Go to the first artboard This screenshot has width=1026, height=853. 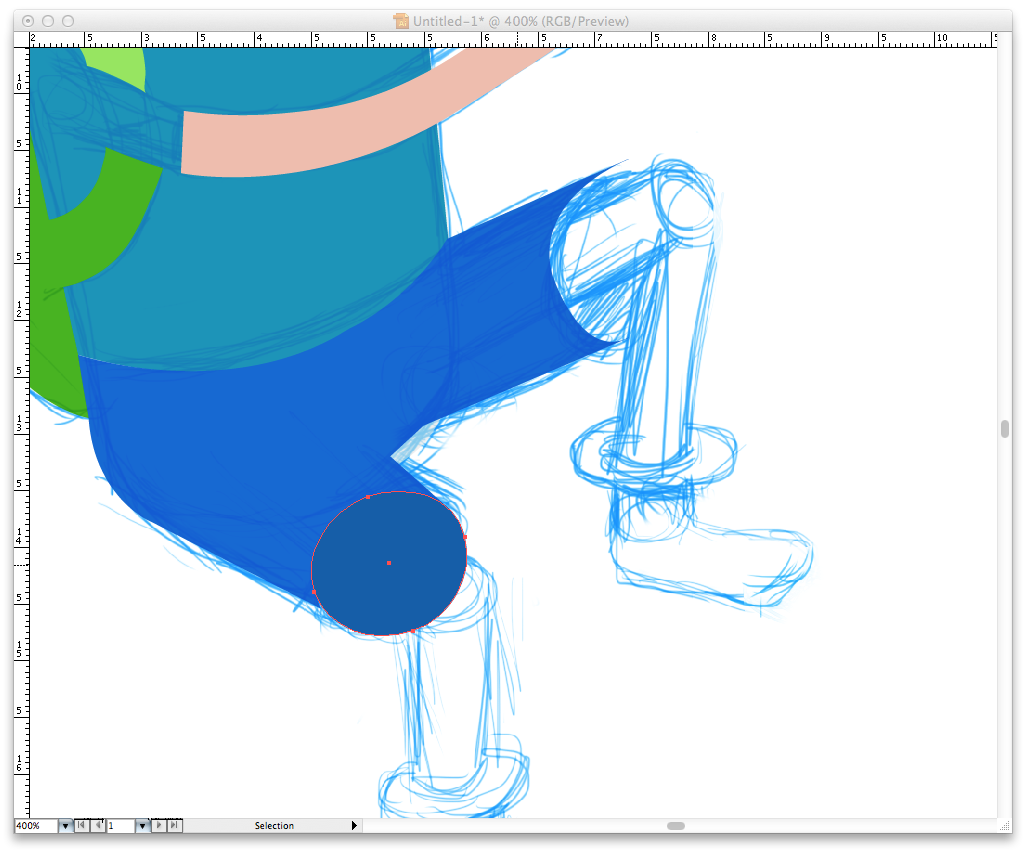coord(83,826)
